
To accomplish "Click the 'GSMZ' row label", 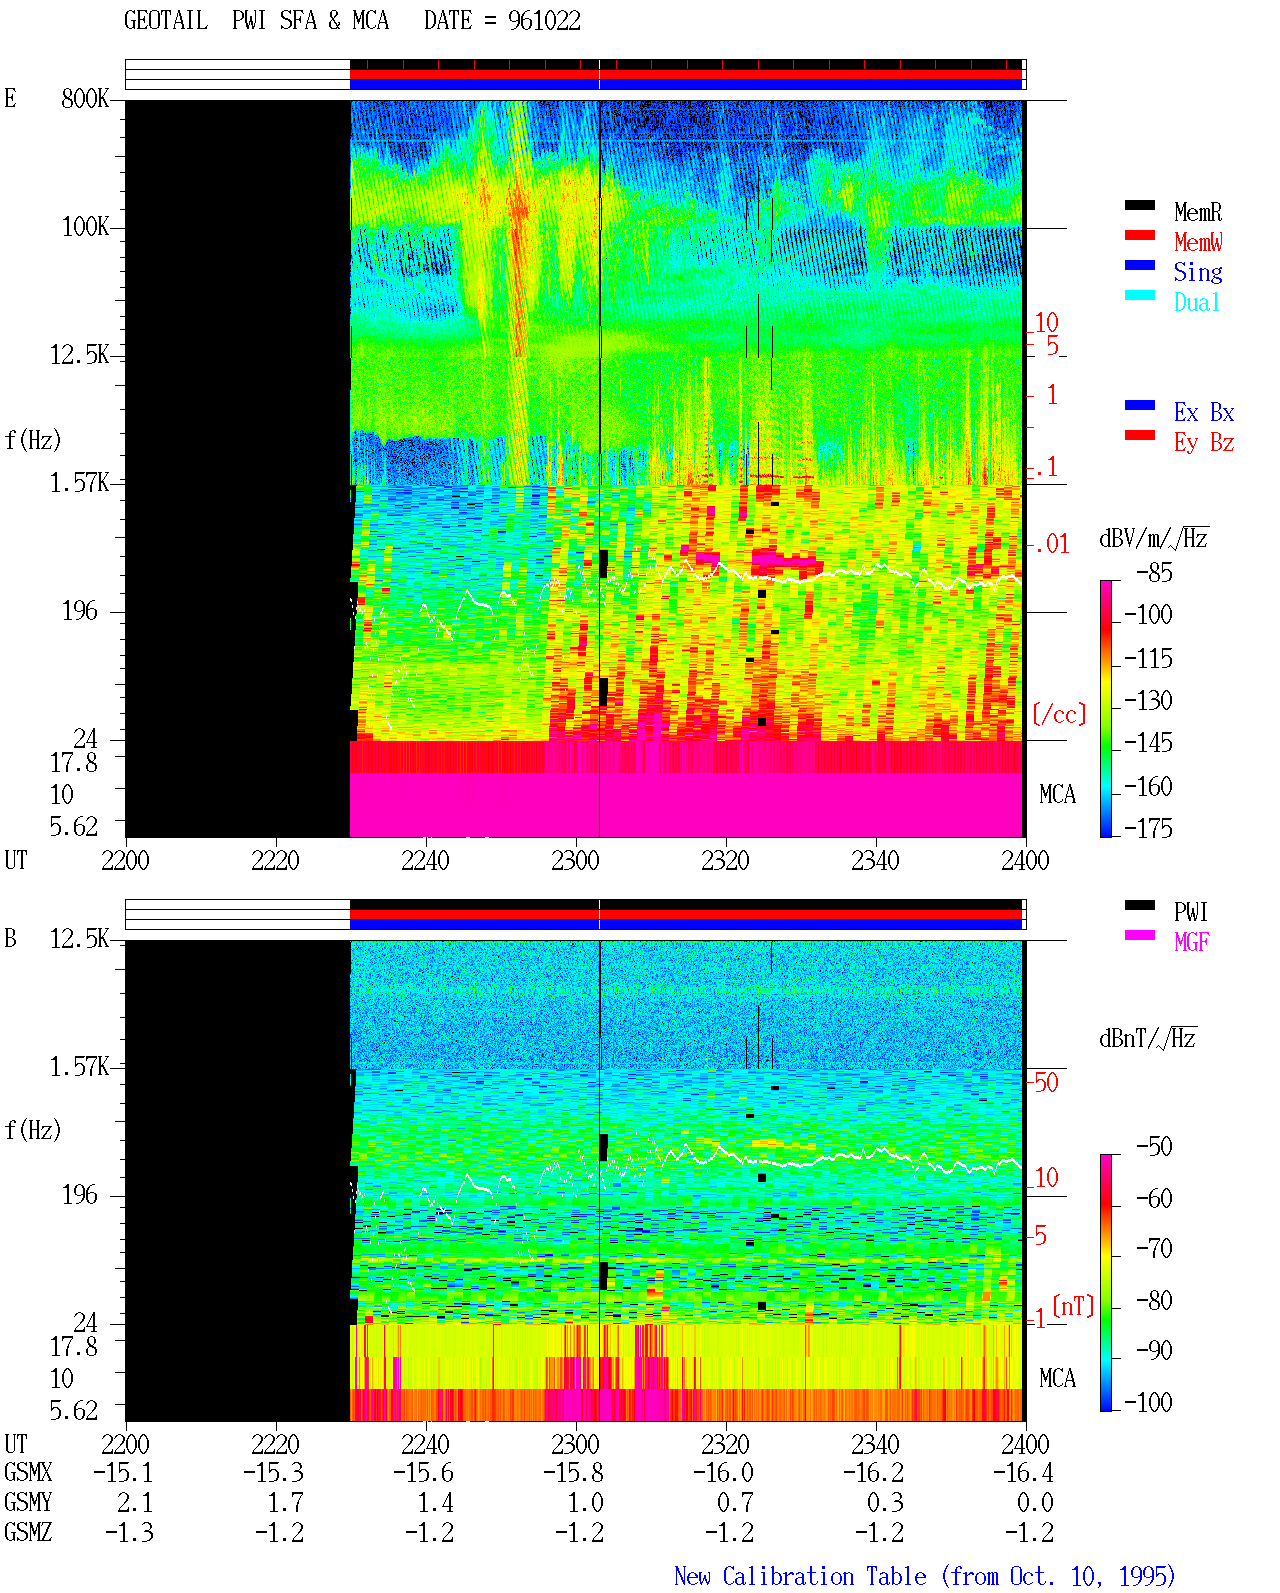I will tap(28, 1533).
